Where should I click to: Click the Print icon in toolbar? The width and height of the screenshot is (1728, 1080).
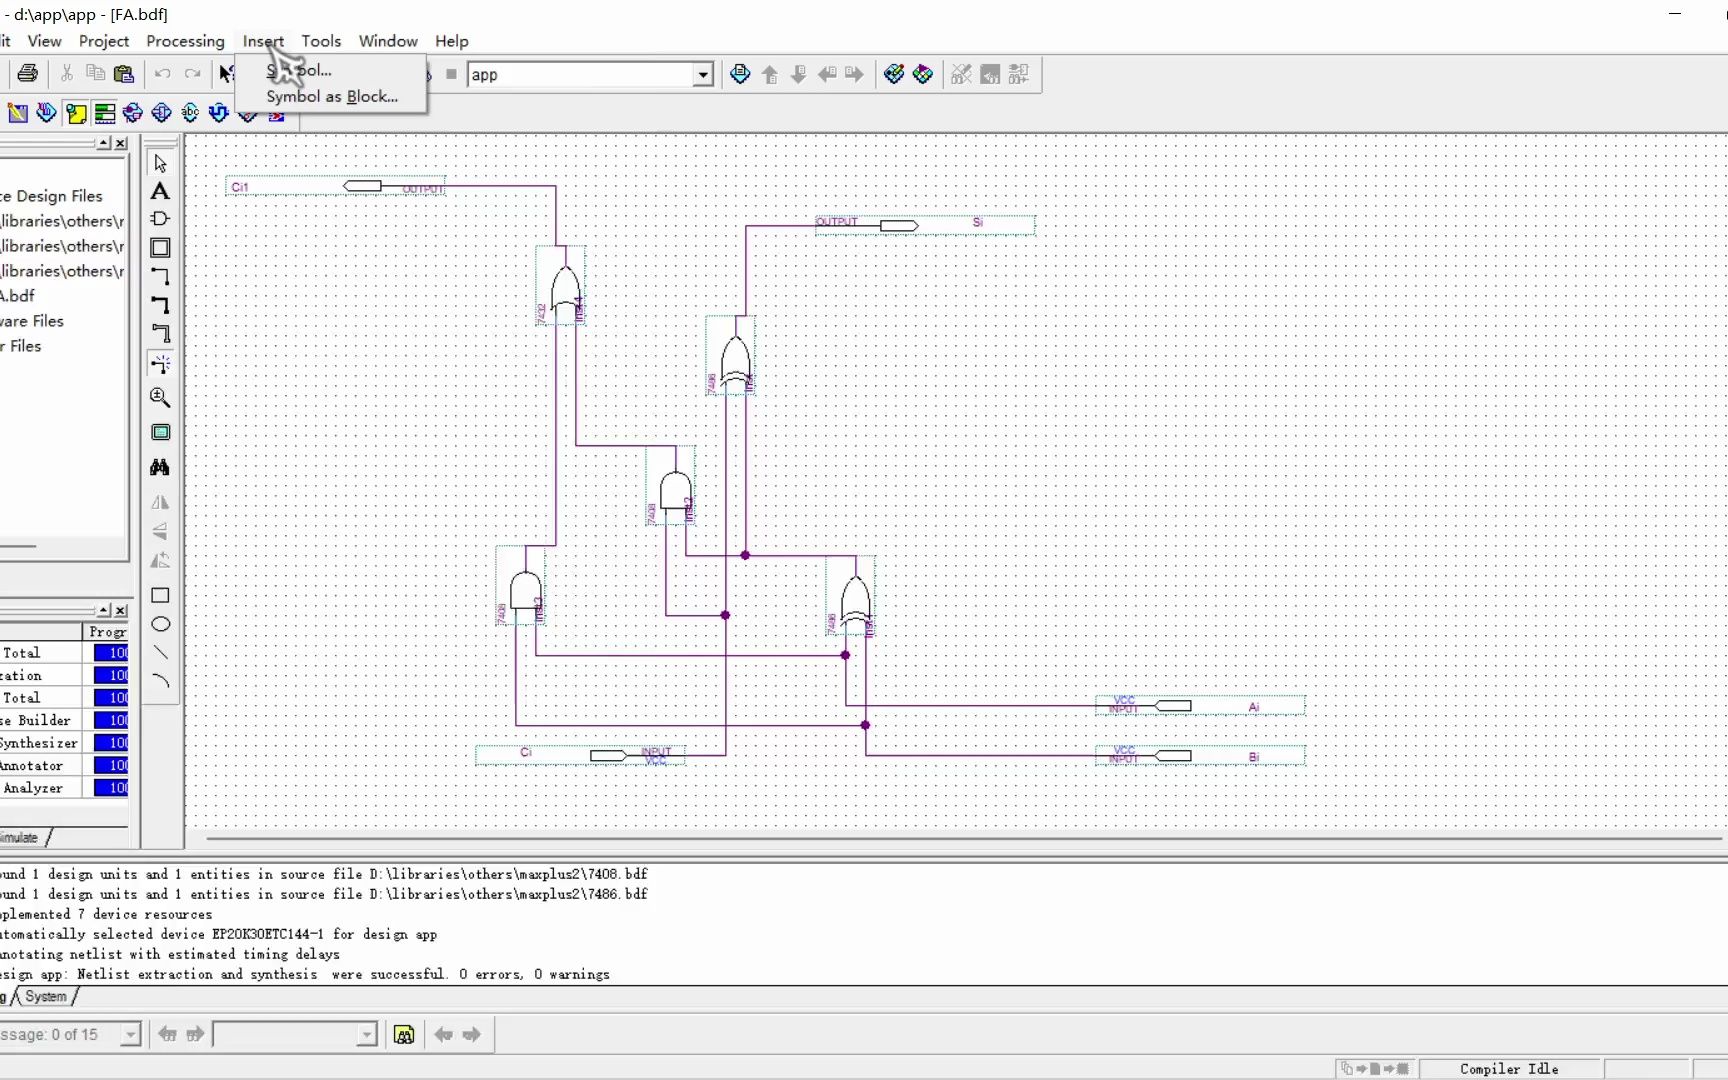coord(28,74)
